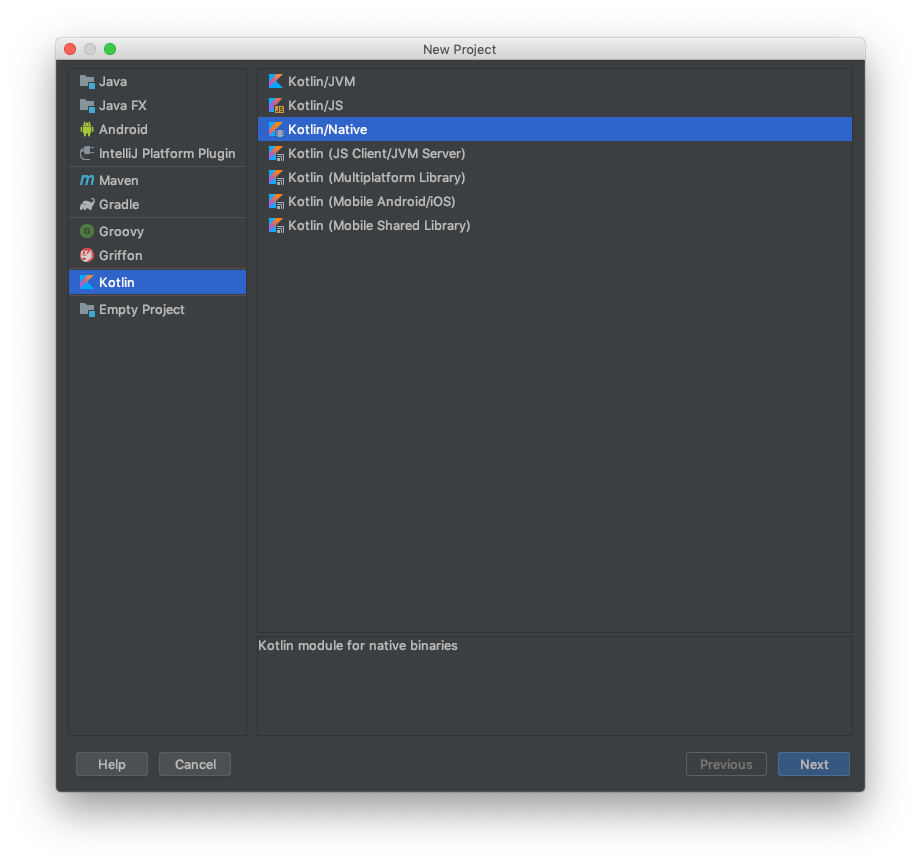The height and width of the screenshot is (866, 921).
Task: Choose Kotlin (JS Client/JVM Server) template
Action: coord(554,153)
